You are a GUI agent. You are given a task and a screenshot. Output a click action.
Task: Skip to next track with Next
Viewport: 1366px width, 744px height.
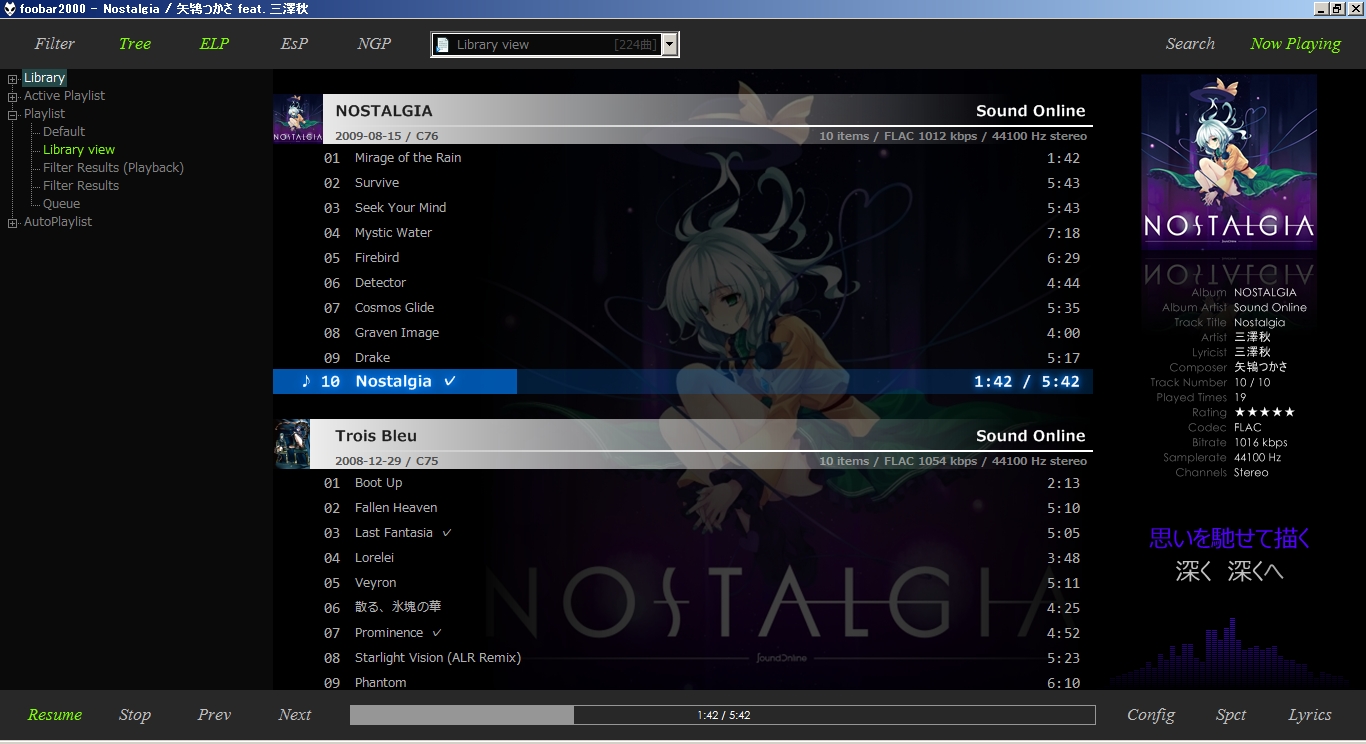pos(295,715)
